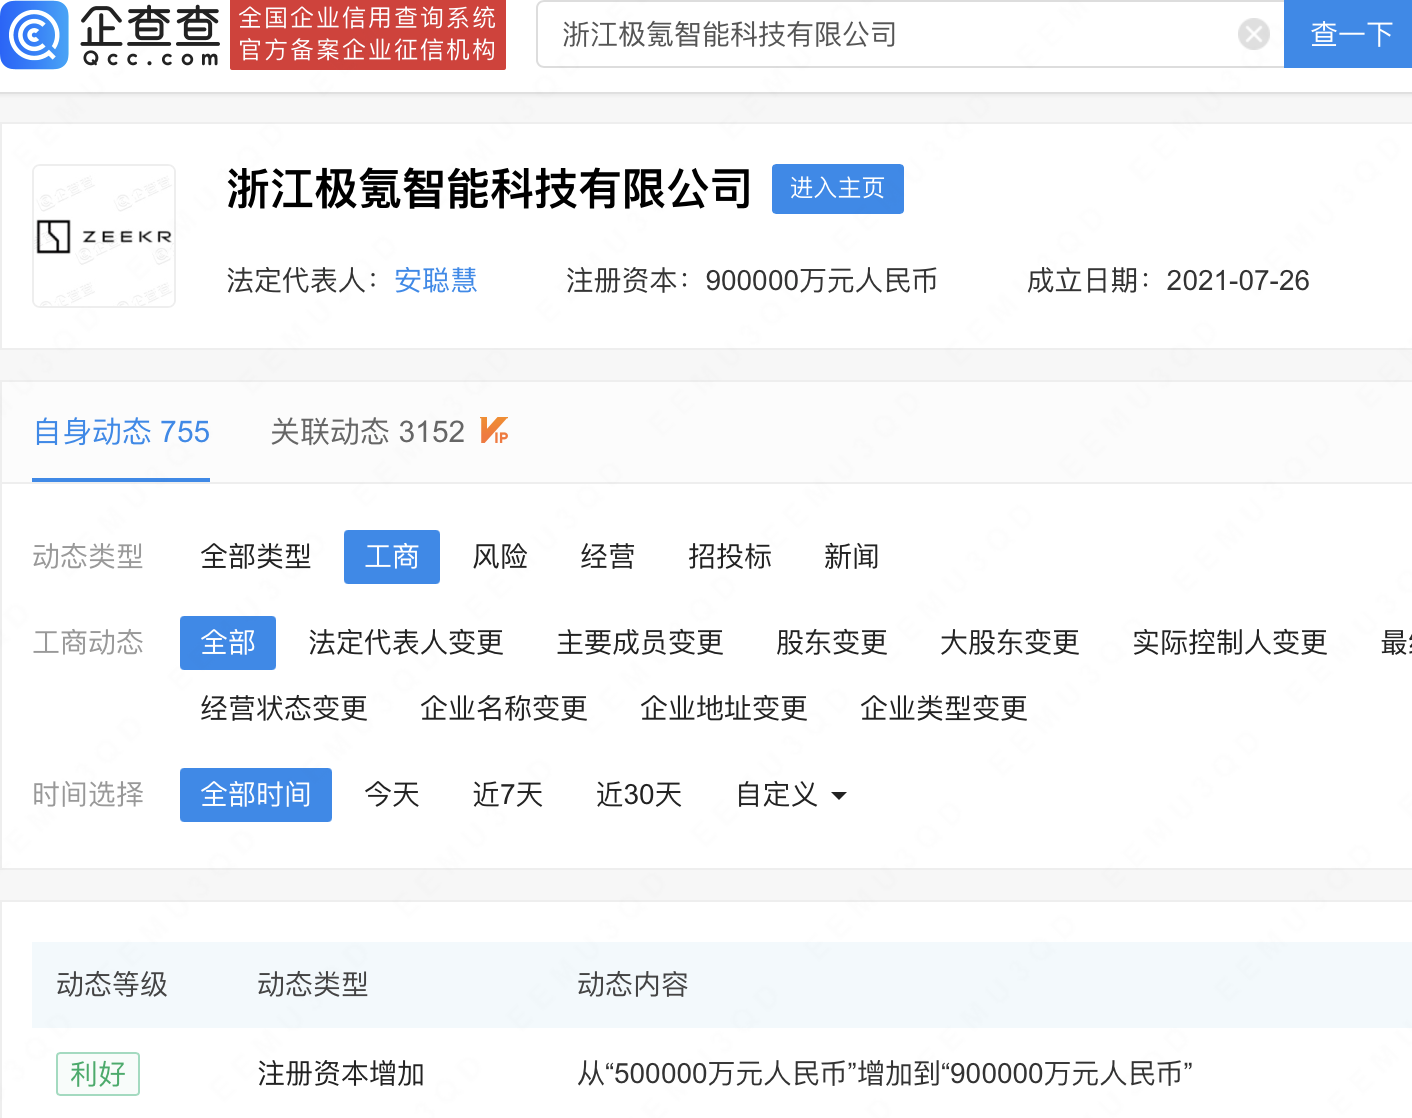The height and width of the screenshot is (1118, 1412).
Task: Select 全部类型 filter option
Action: click(x=255, y=557)
